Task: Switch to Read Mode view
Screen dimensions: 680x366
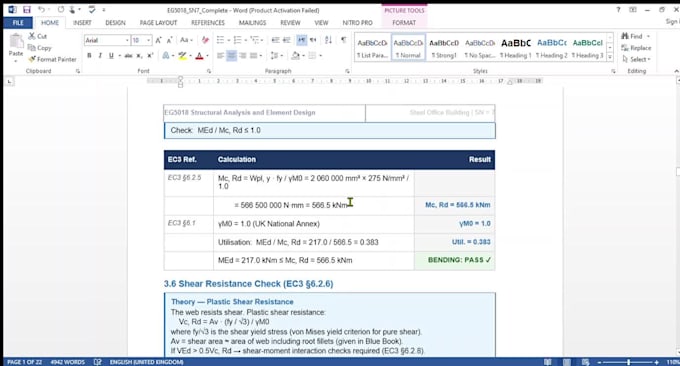Action: pos(548,362)
